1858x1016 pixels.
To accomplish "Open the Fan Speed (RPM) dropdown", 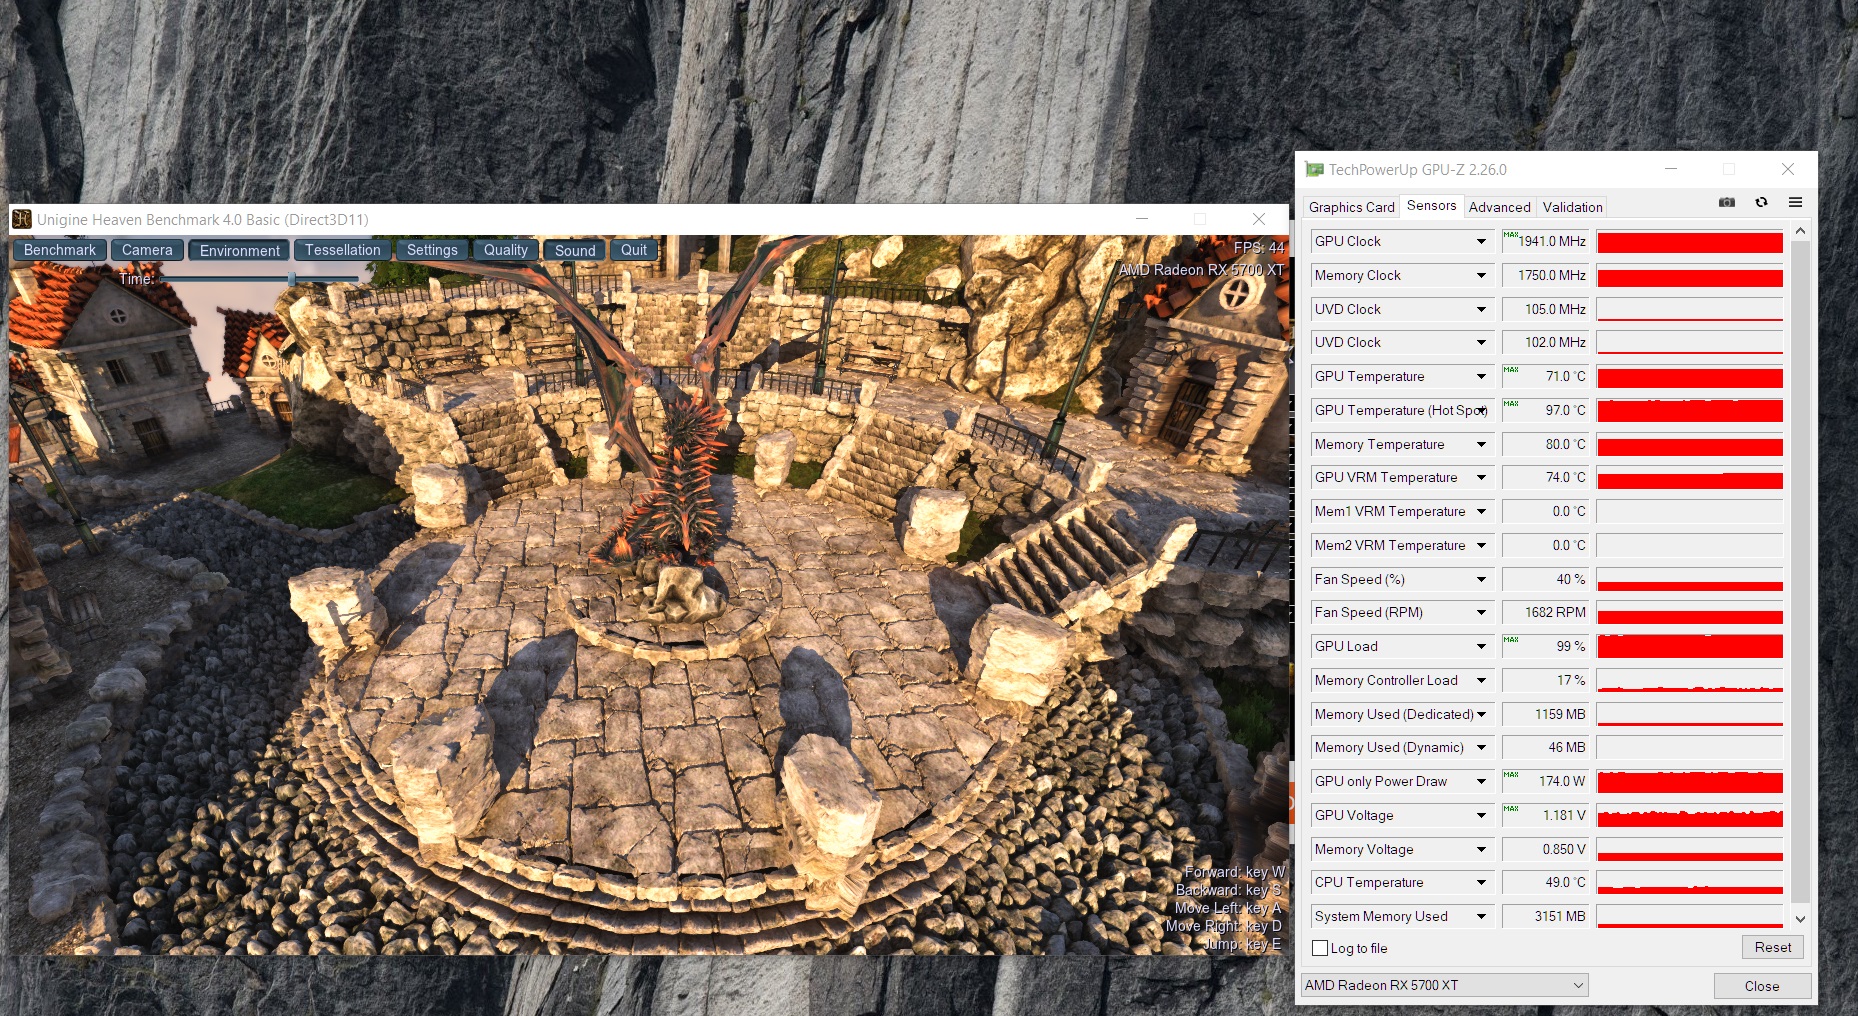I will pyautogui.click(x=1481, y=613).
